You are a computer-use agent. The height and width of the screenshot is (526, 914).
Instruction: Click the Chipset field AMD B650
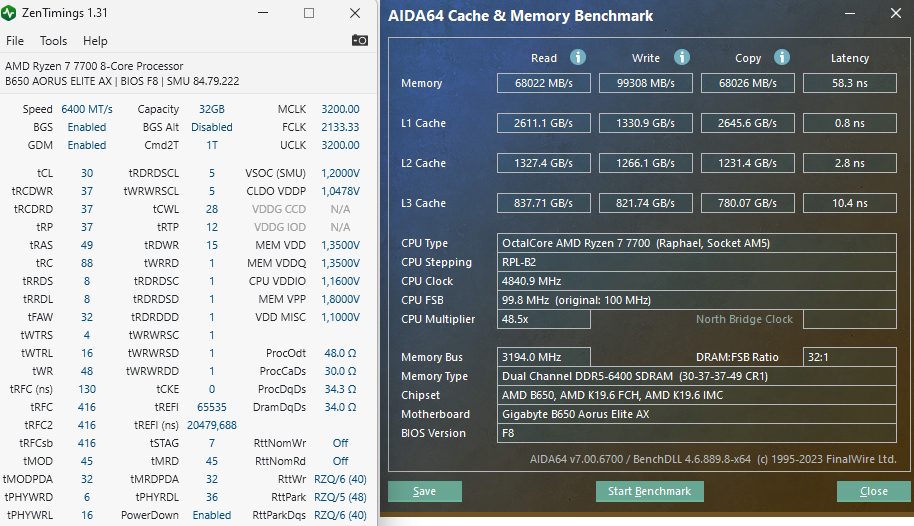point(697,395)
